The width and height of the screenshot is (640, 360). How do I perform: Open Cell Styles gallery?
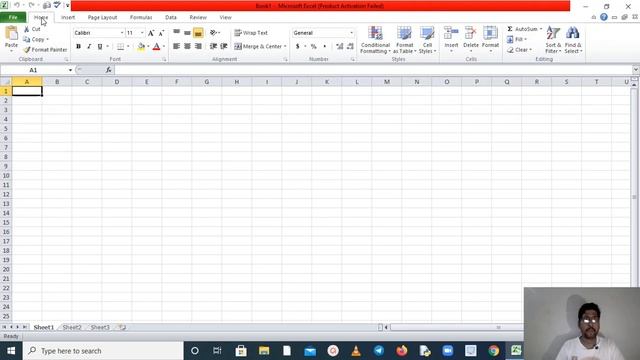(x=427, y=40)
